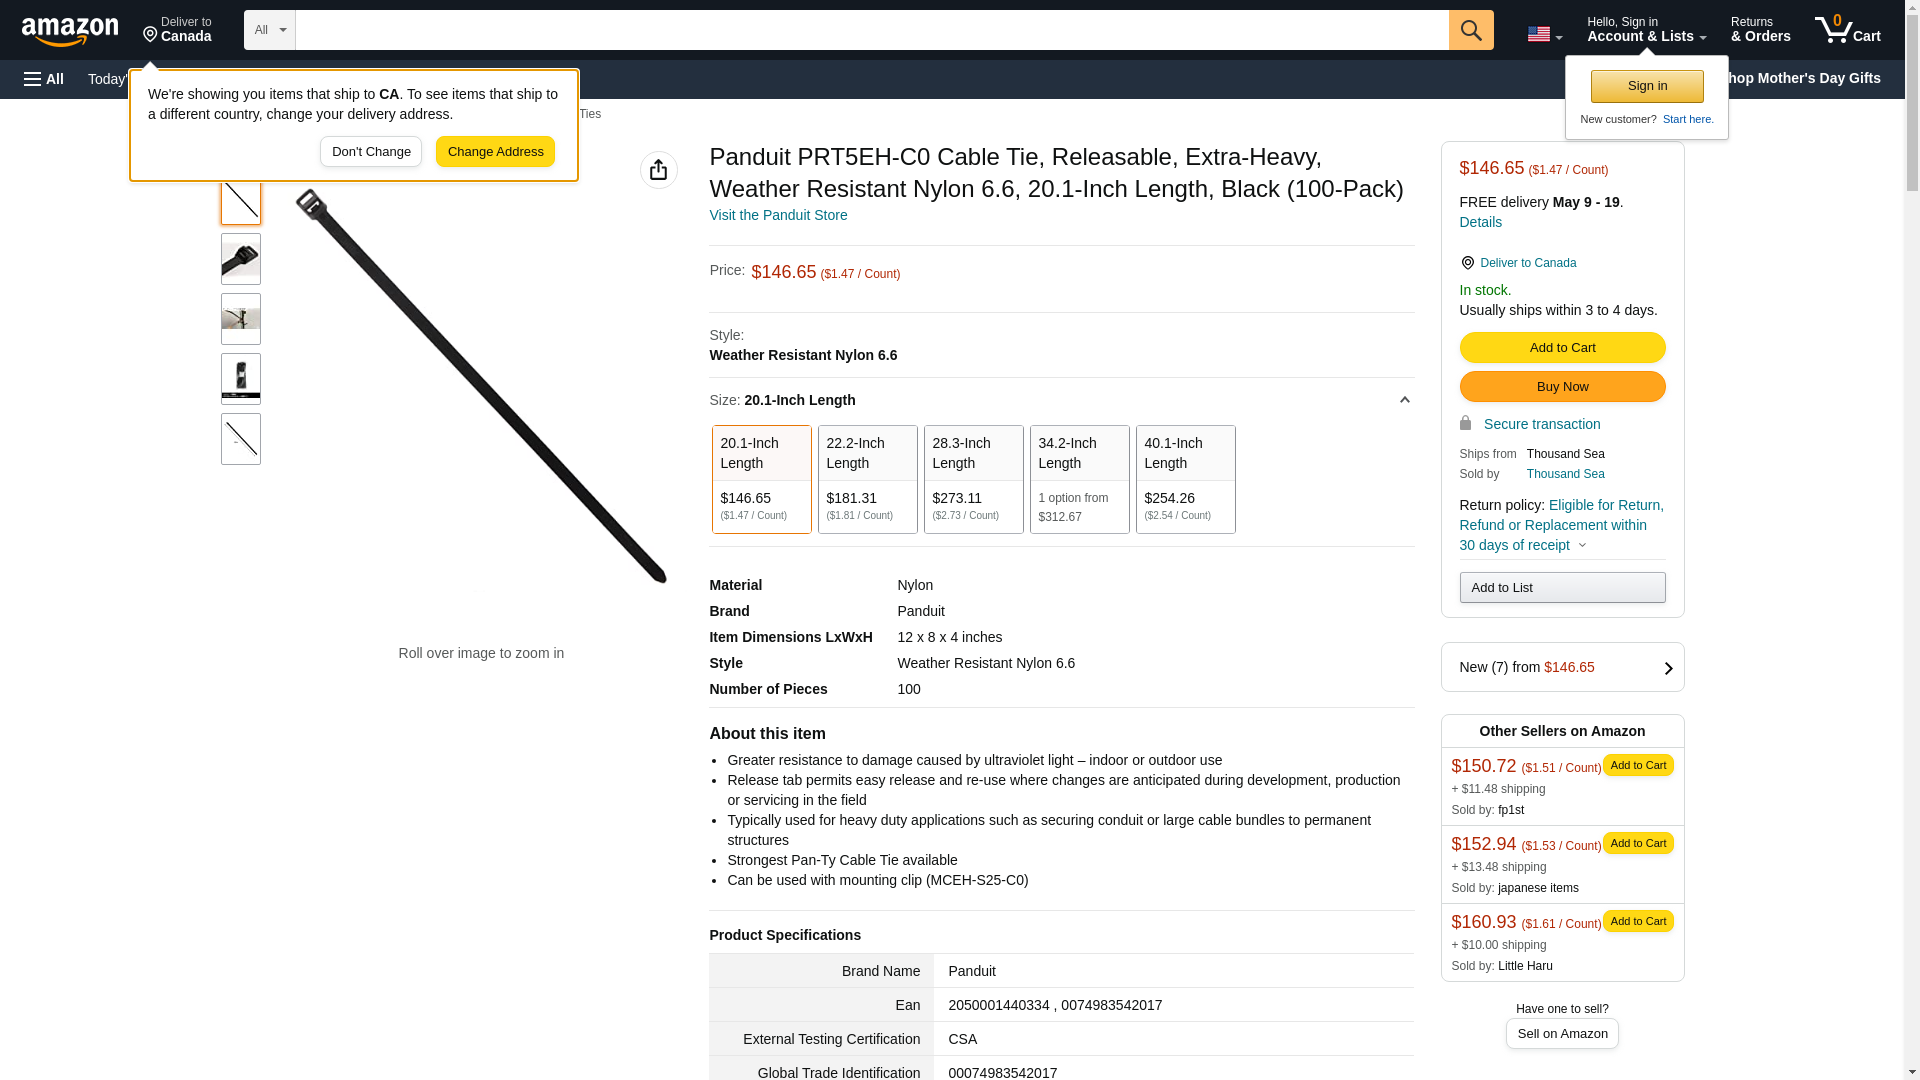Select the second product thumbnail image
Image resolution: width=1920 pixels, height=1080 pixels.
[240, 259]
